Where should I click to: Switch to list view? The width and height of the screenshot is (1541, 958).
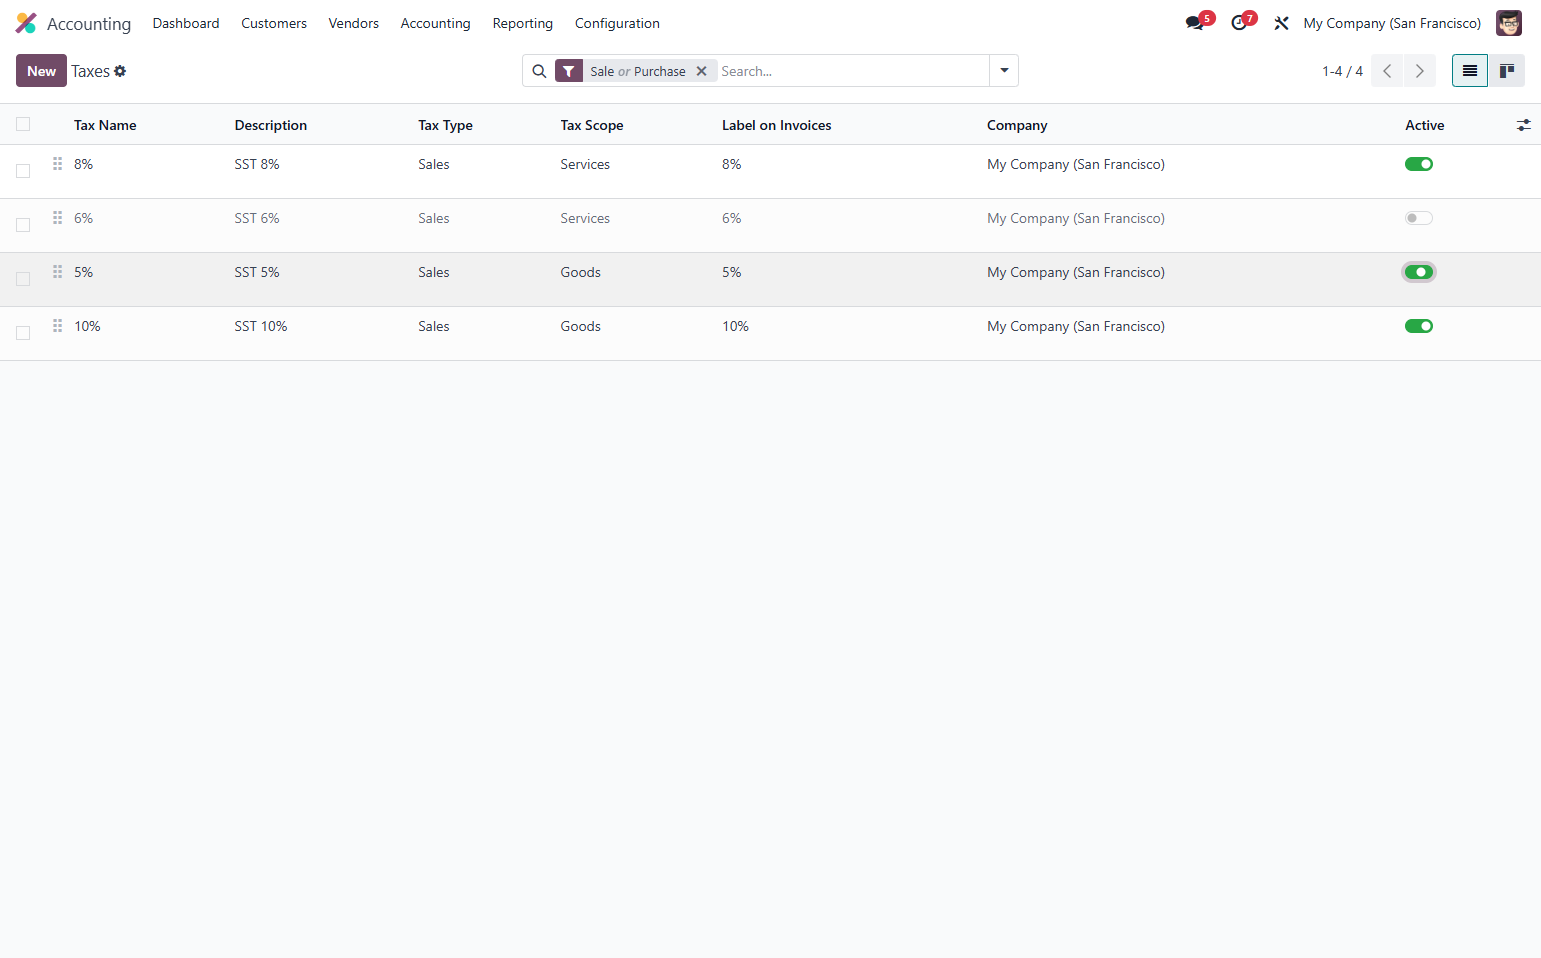tap(1470, 71)
